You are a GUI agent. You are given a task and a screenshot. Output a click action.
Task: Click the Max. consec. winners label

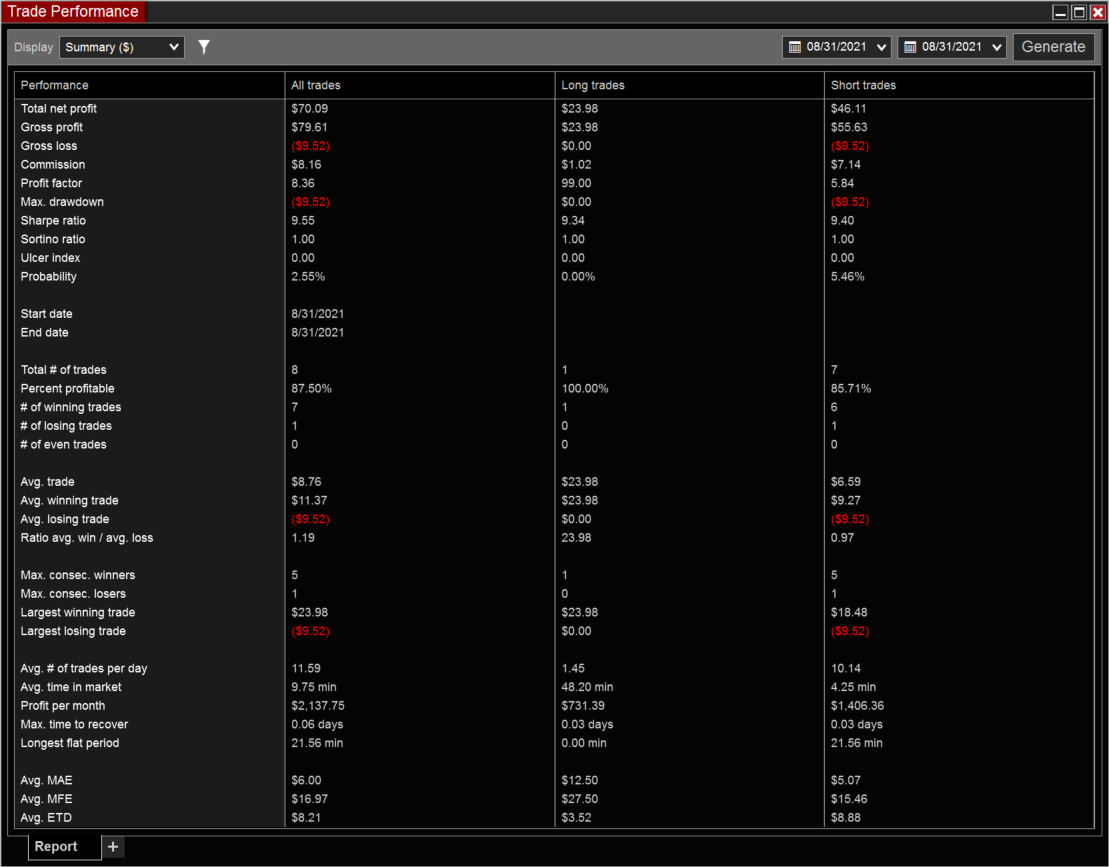[78, 575]
